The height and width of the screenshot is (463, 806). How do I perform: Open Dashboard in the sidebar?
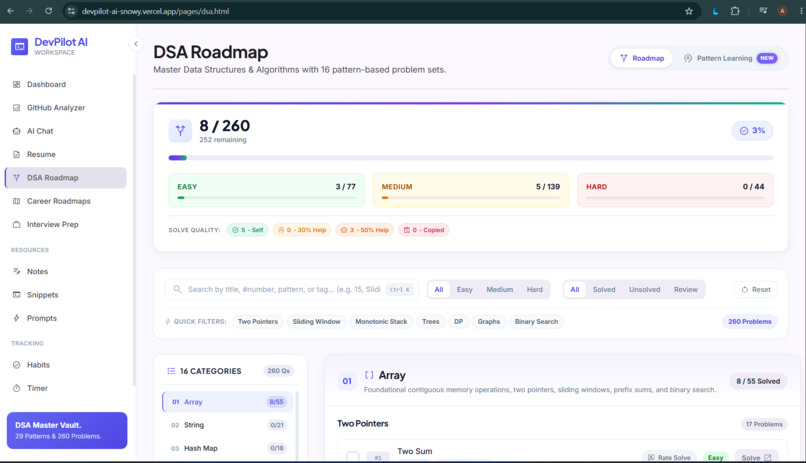pyautogui.click(x=66, y=84)
